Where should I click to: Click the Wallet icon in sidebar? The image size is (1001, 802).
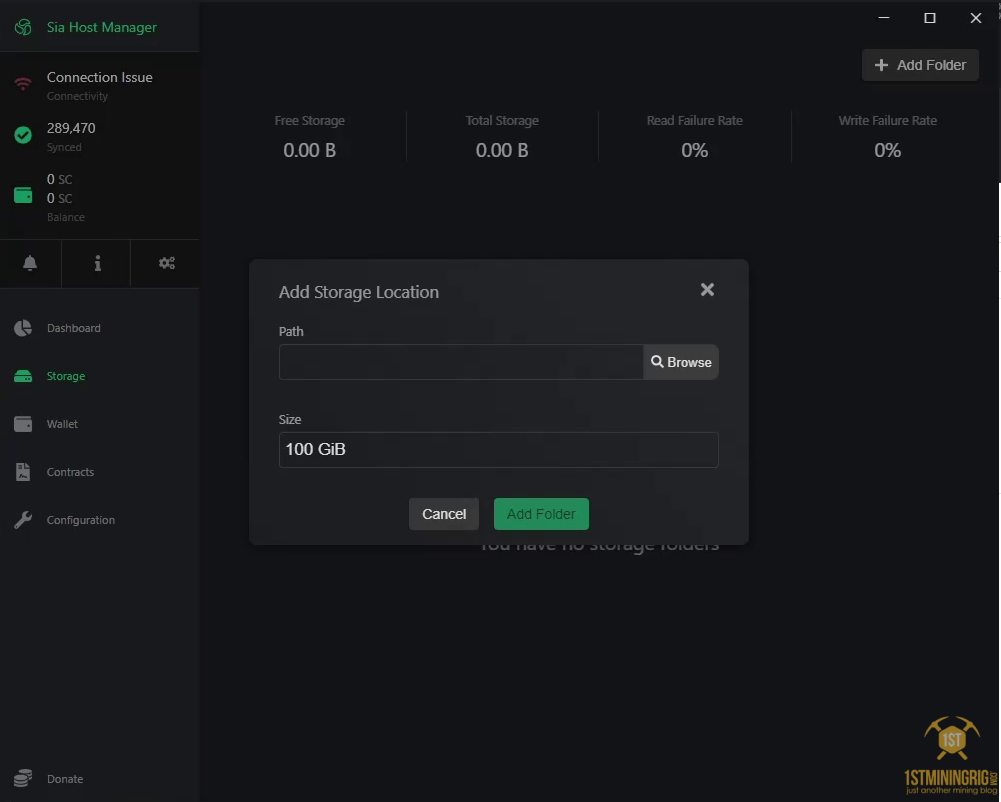click(x=23, y=424)
